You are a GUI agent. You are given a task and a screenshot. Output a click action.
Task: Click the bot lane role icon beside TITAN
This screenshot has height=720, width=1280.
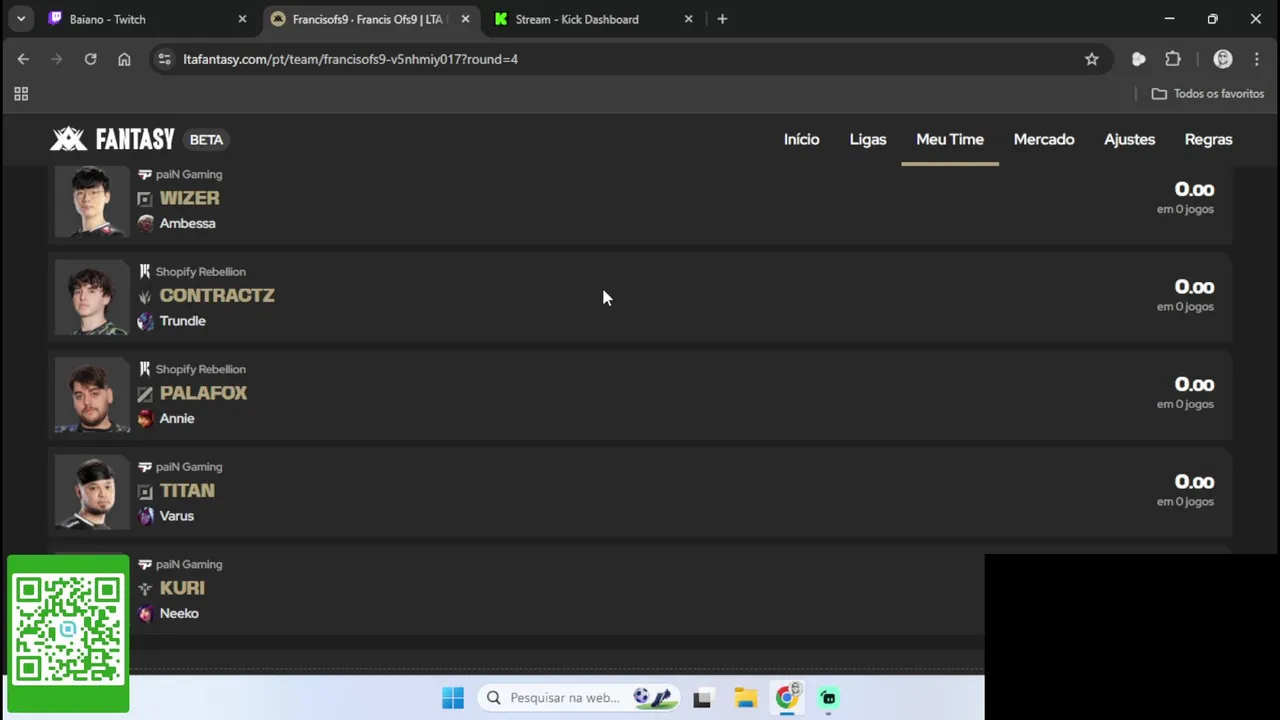(x=145, y=492)
